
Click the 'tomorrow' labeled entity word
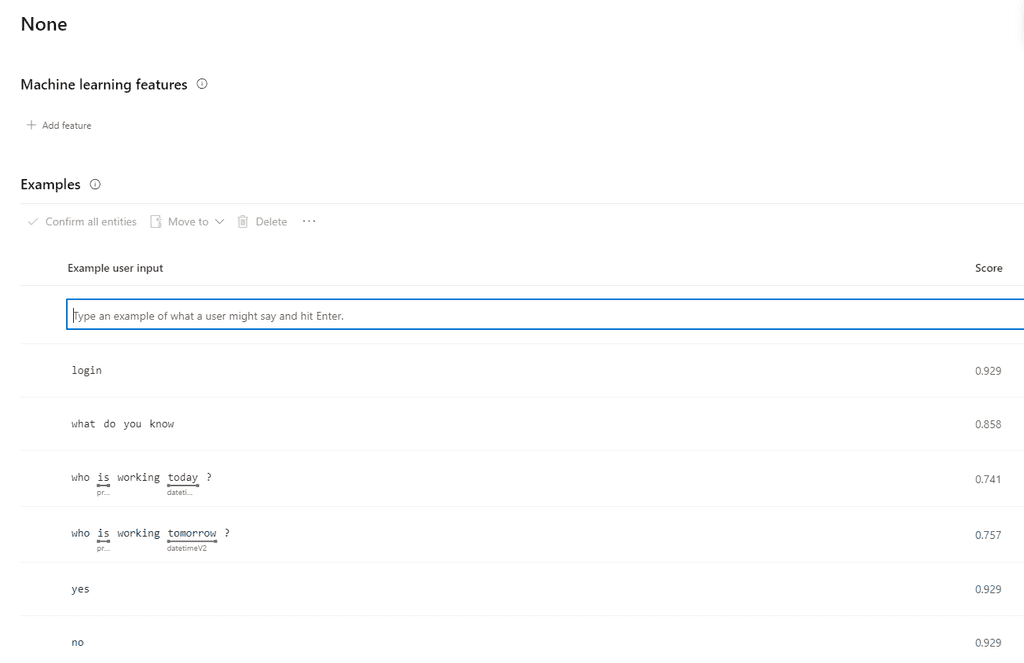(192, 534)
